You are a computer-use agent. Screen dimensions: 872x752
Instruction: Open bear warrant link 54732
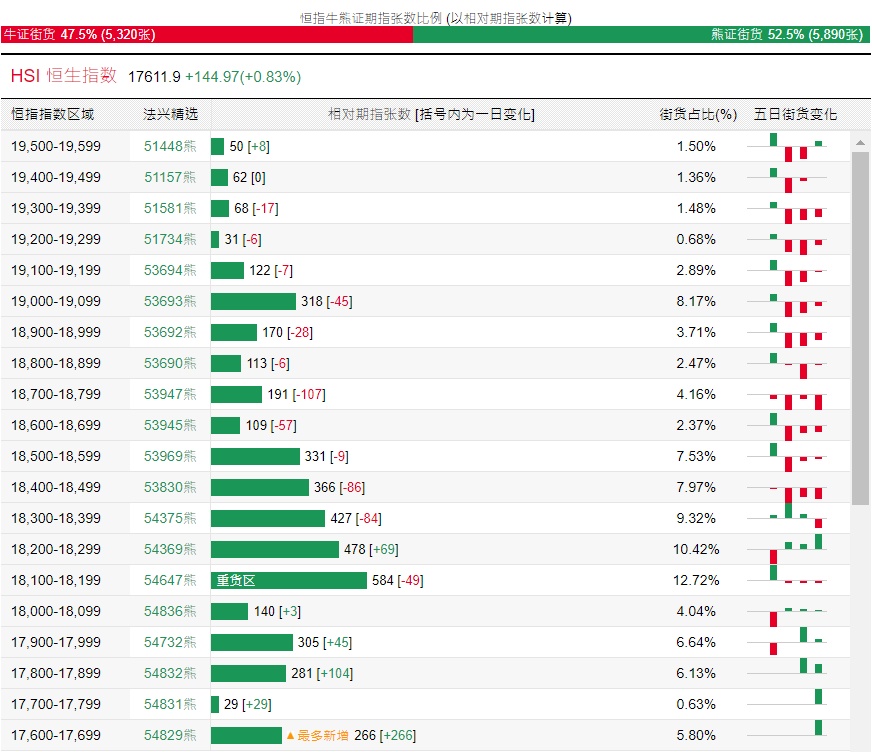170,642
